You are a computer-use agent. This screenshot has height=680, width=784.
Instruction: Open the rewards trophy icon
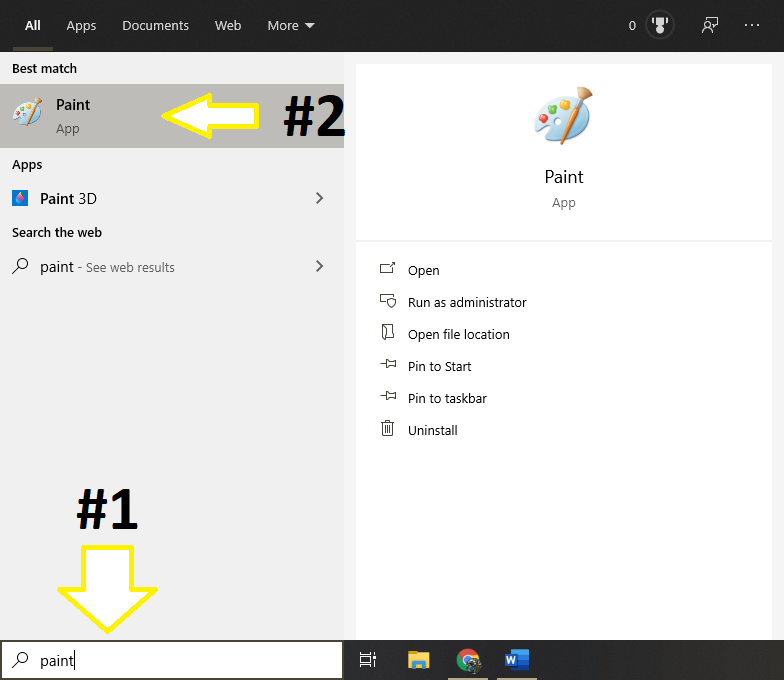(x=660, y=25)
